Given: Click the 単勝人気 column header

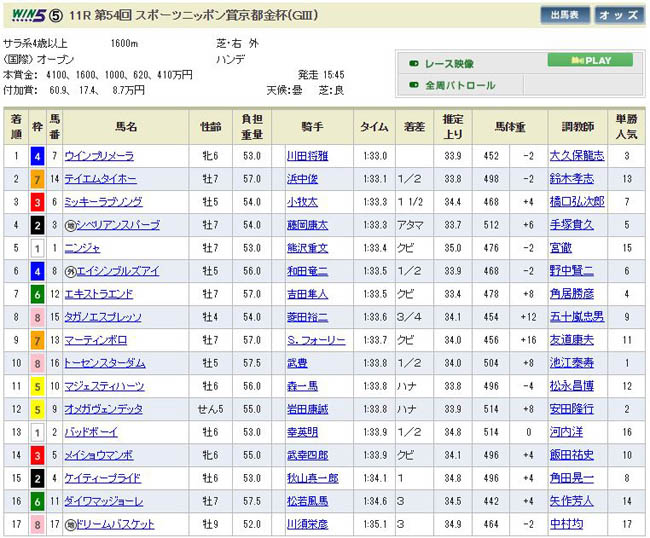Looking at the screenshot, I should [626, 126].
